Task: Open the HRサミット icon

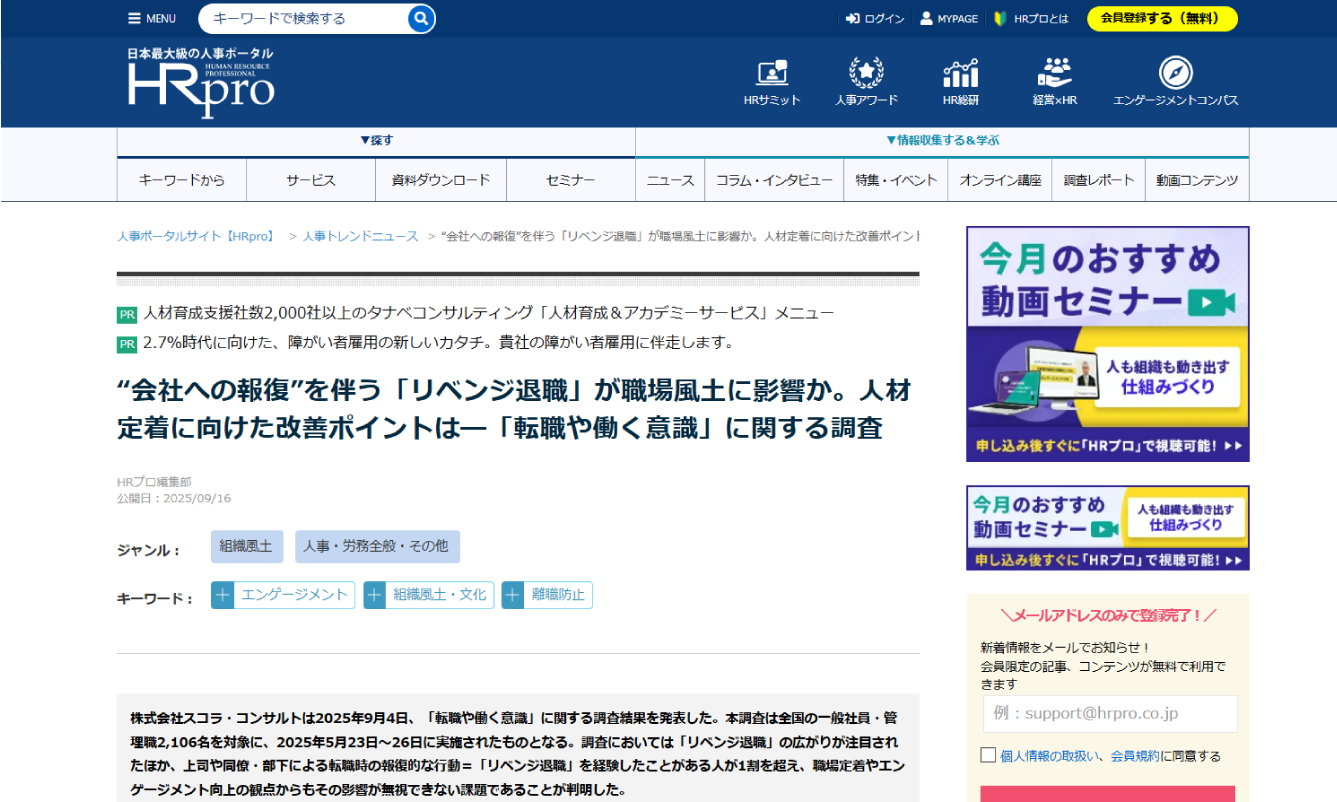Action: click(772, 74)
